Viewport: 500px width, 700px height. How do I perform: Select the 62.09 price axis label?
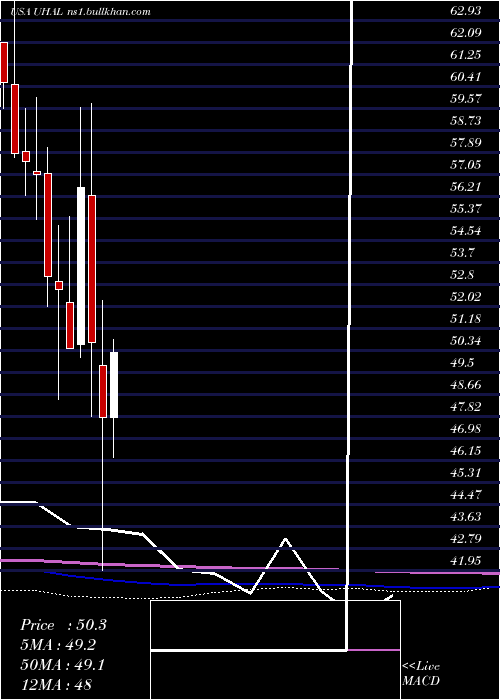[466, 33]
